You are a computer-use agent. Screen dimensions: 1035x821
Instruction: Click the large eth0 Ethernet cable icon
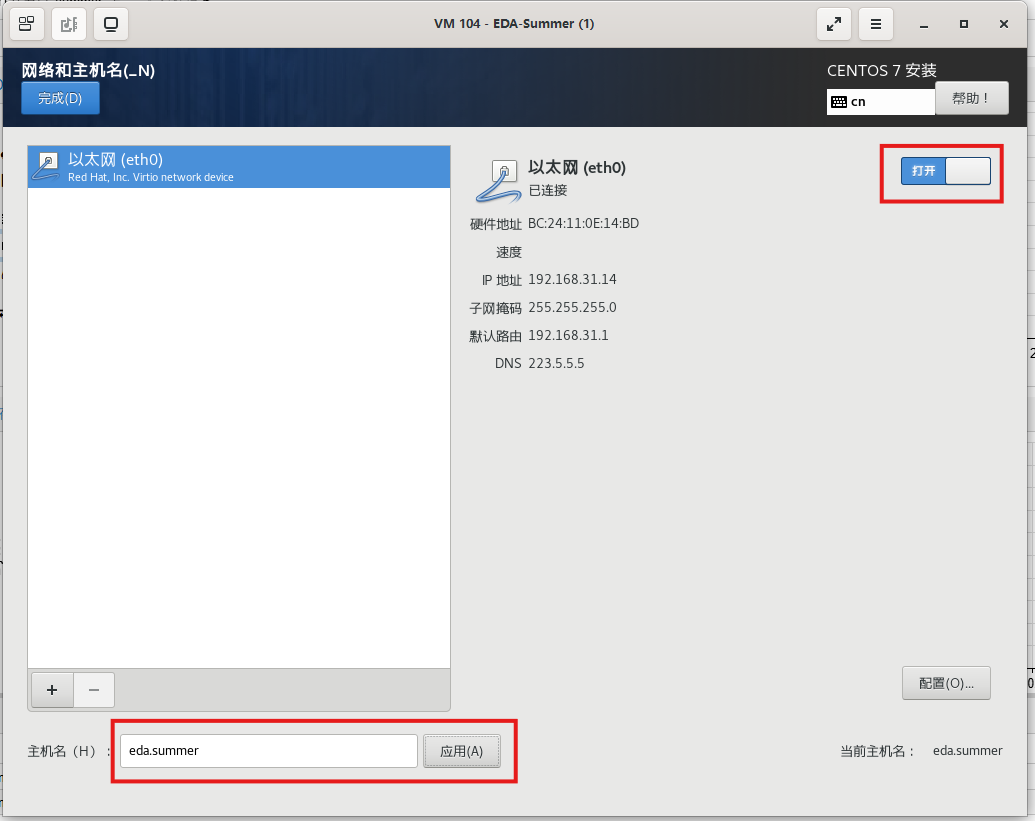pos(497,179)
